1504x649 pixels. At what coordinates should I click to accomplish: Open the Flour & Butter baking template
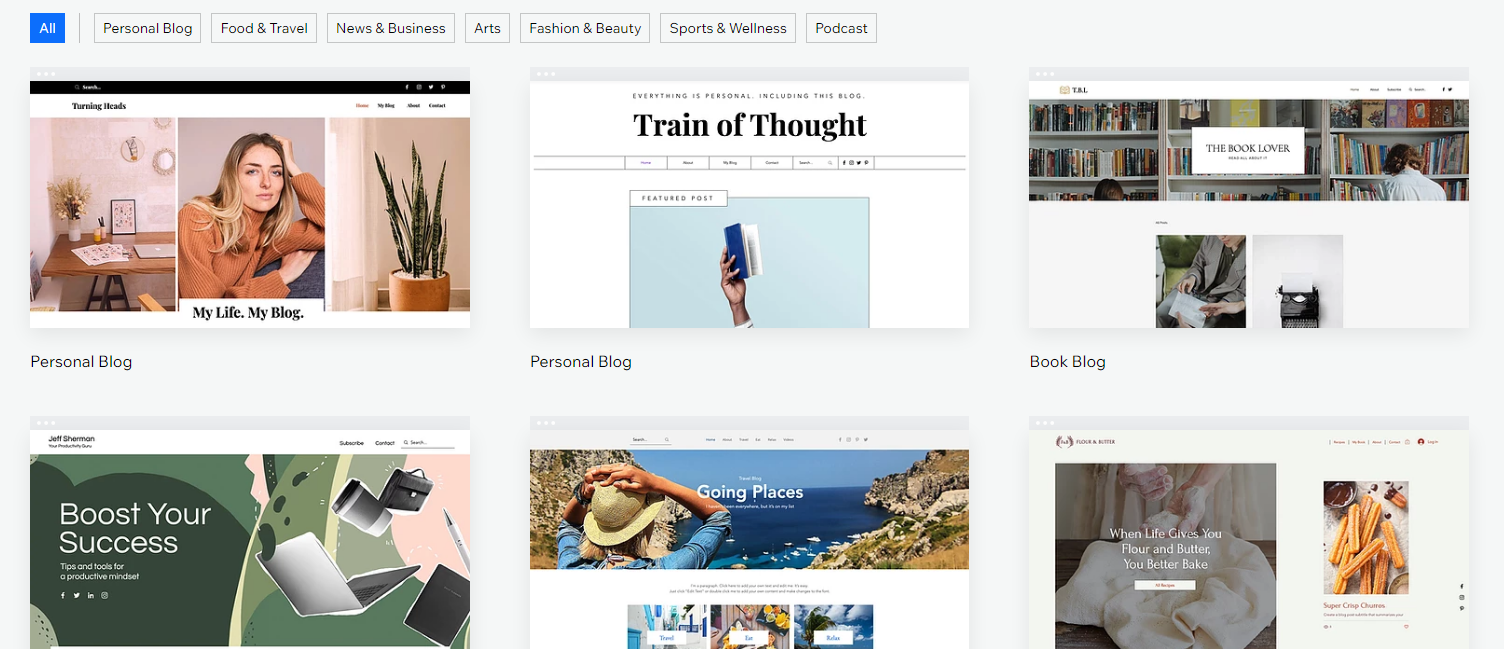click(1249, 533)
